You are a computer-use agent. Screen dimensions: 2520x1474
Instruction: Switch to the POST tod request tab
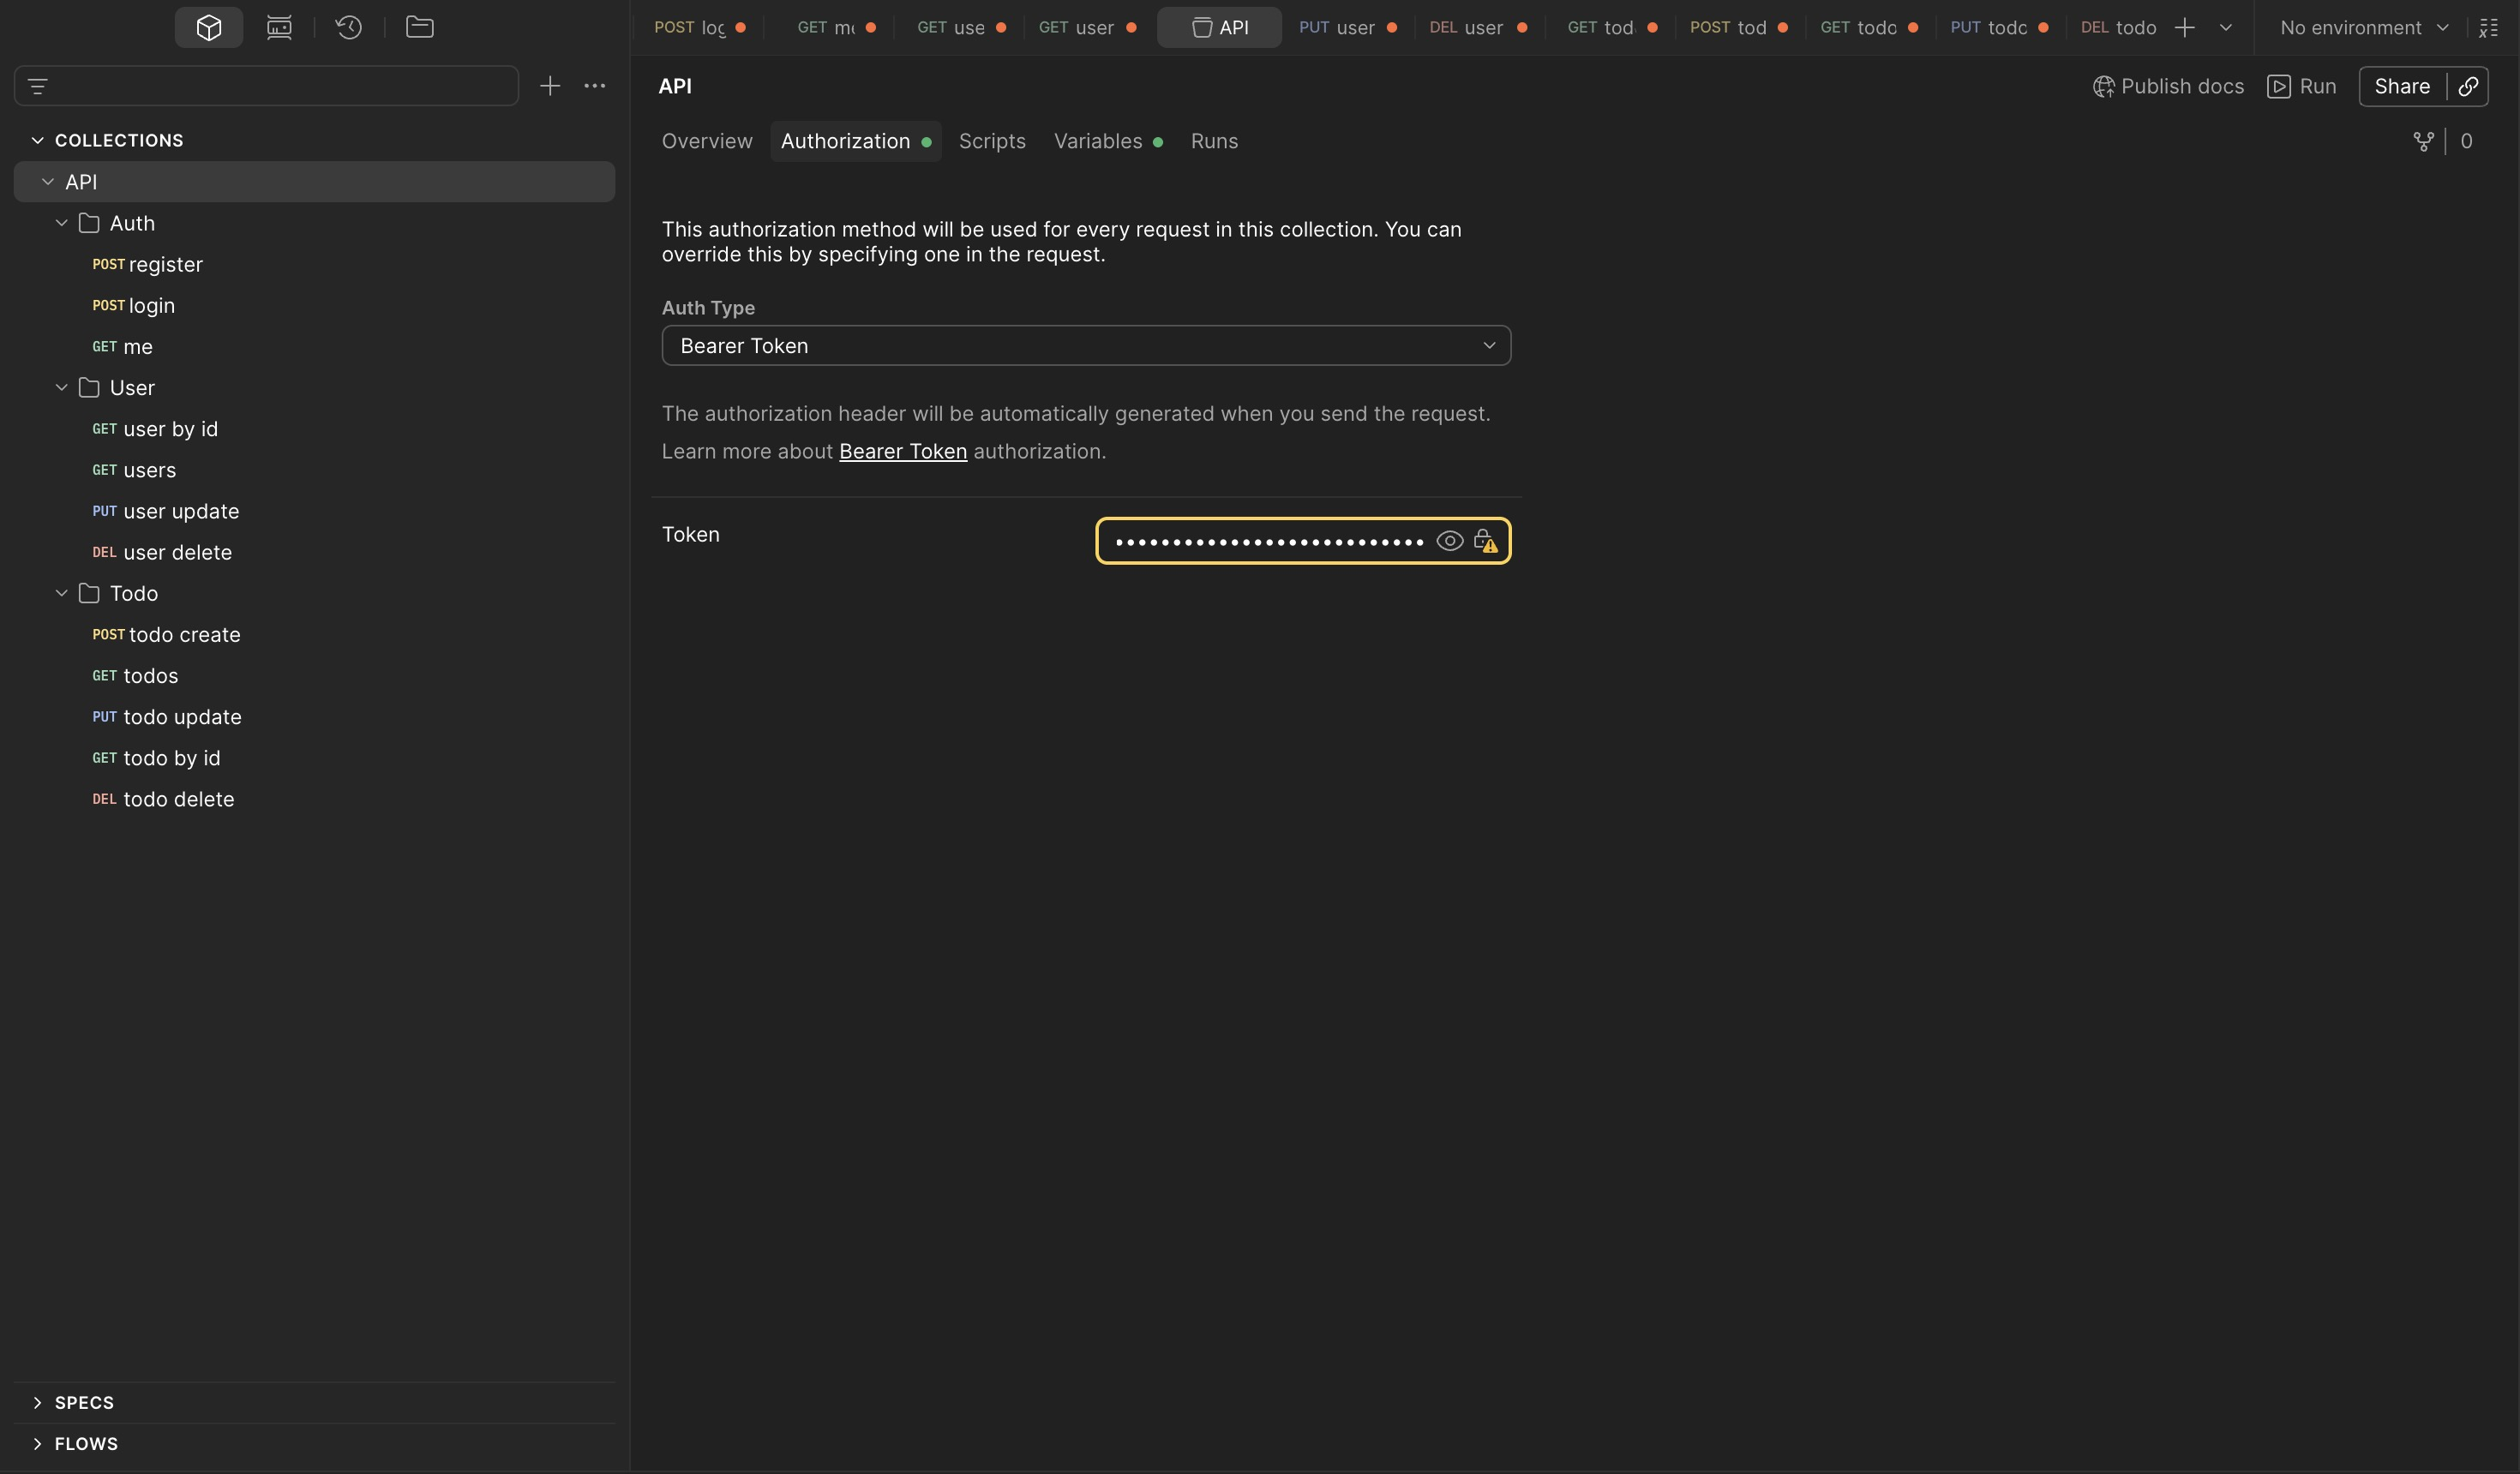click(1738, 28)
